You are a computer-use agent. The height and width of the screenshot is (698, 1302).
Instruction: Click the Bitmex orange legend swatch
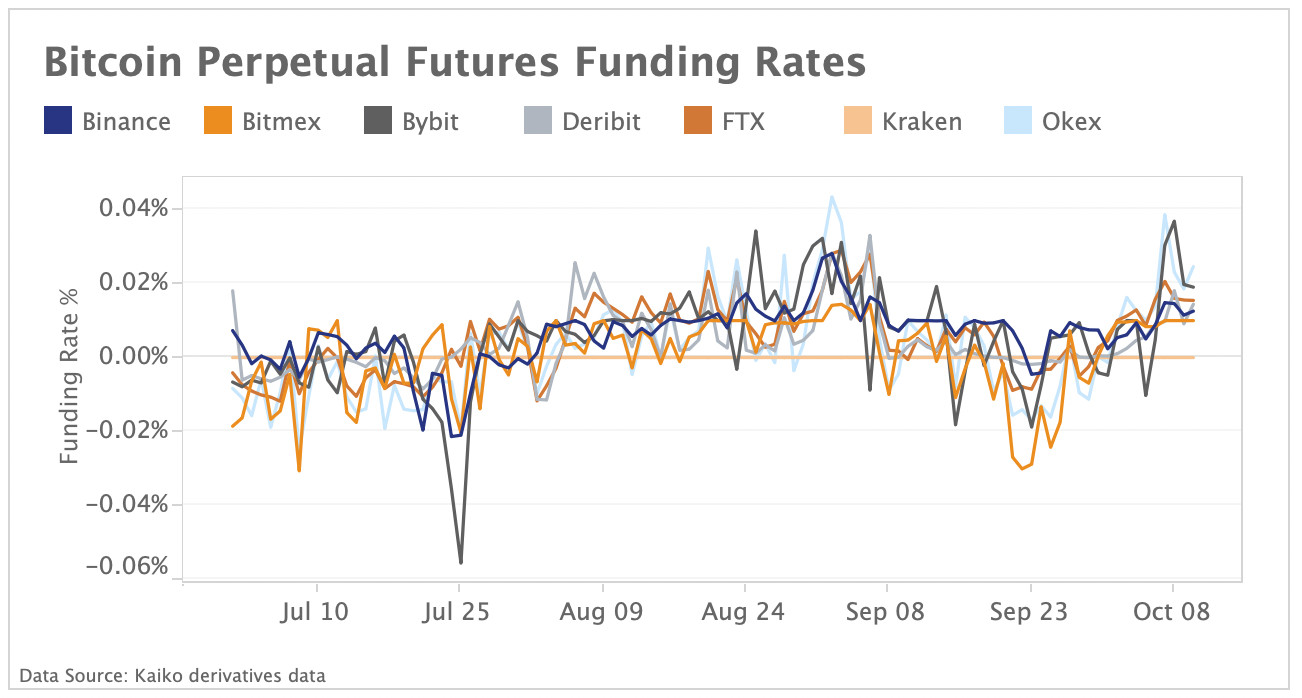click(219, 121)
